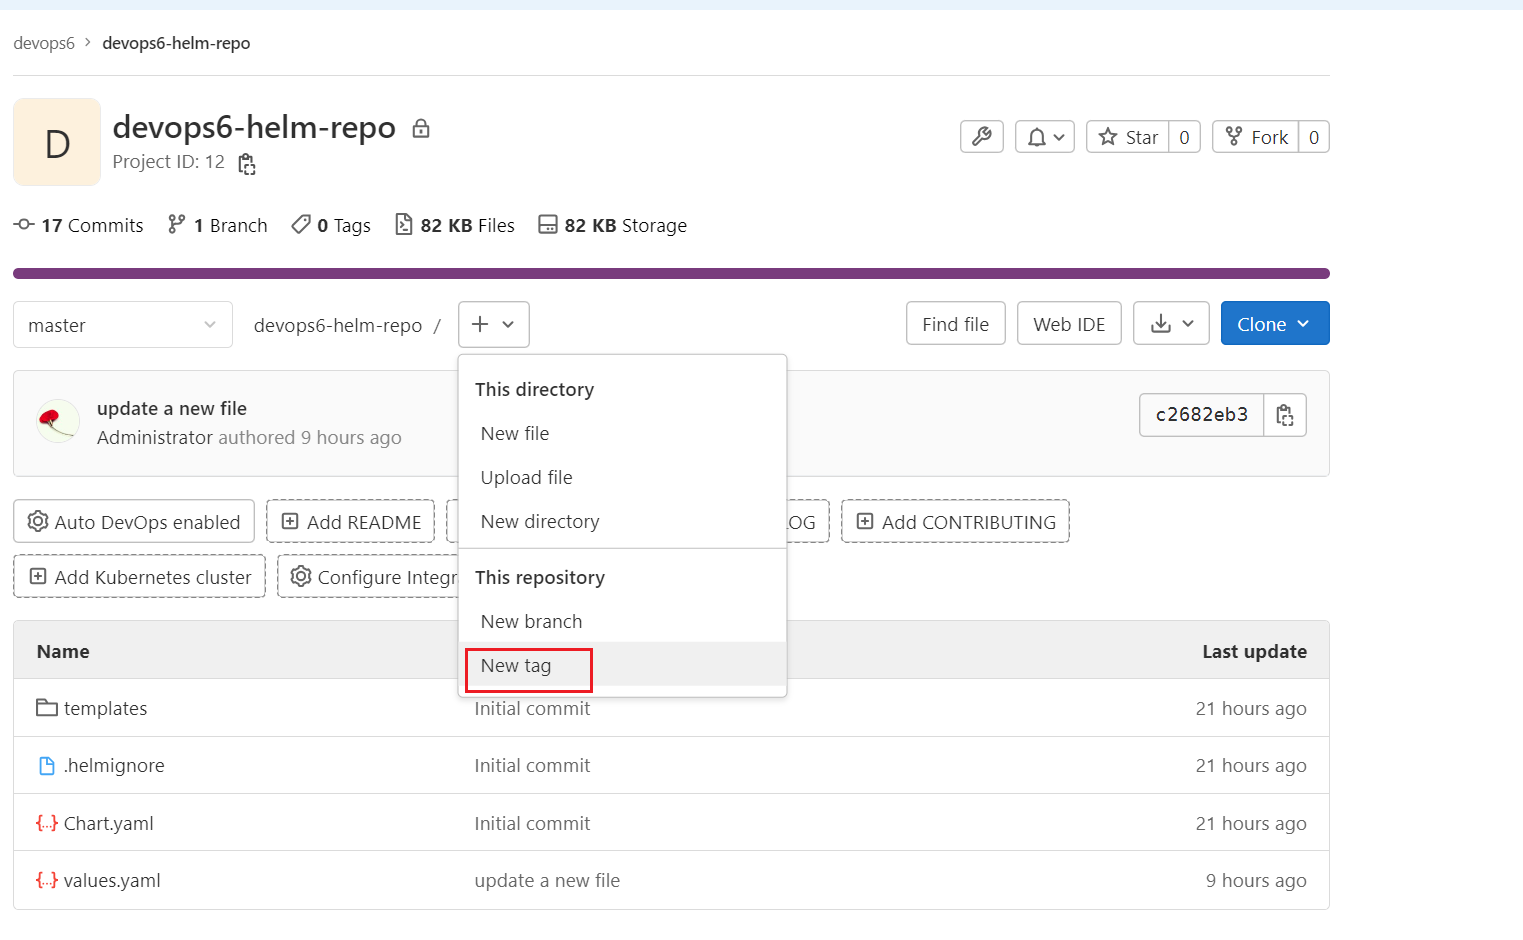Click the Name column header
Screen dimensions: 1523x940
(63, 651)
